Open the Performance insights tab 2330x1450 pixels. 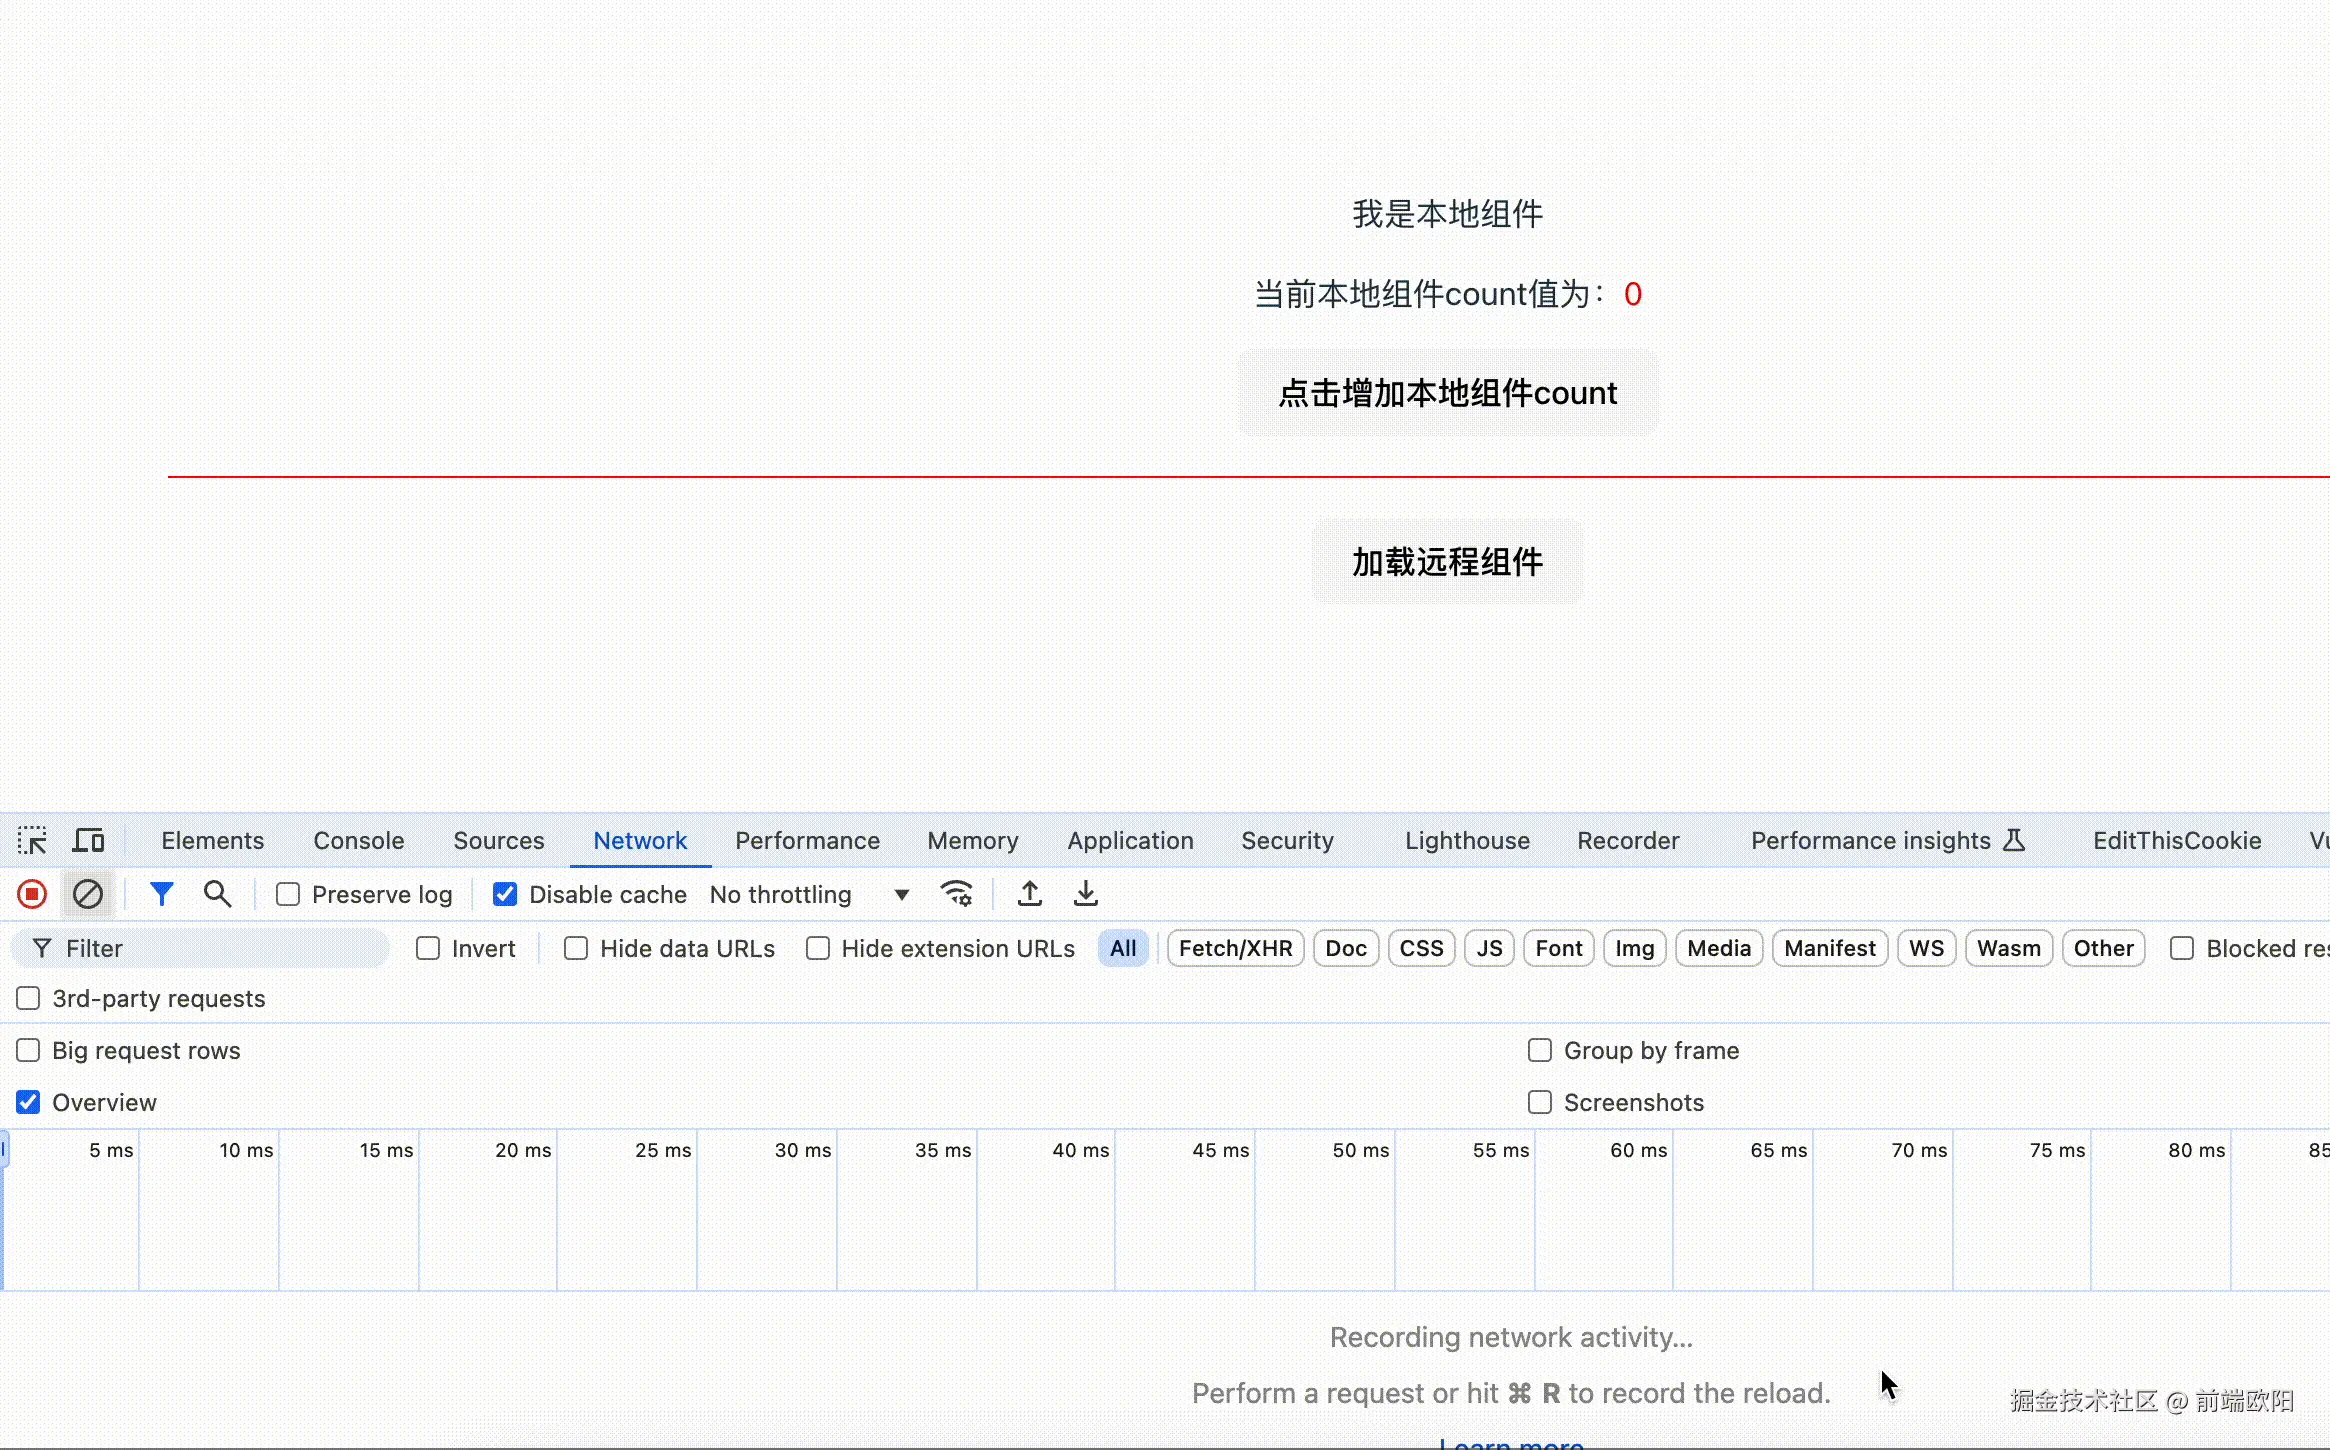pos(1870,840)
